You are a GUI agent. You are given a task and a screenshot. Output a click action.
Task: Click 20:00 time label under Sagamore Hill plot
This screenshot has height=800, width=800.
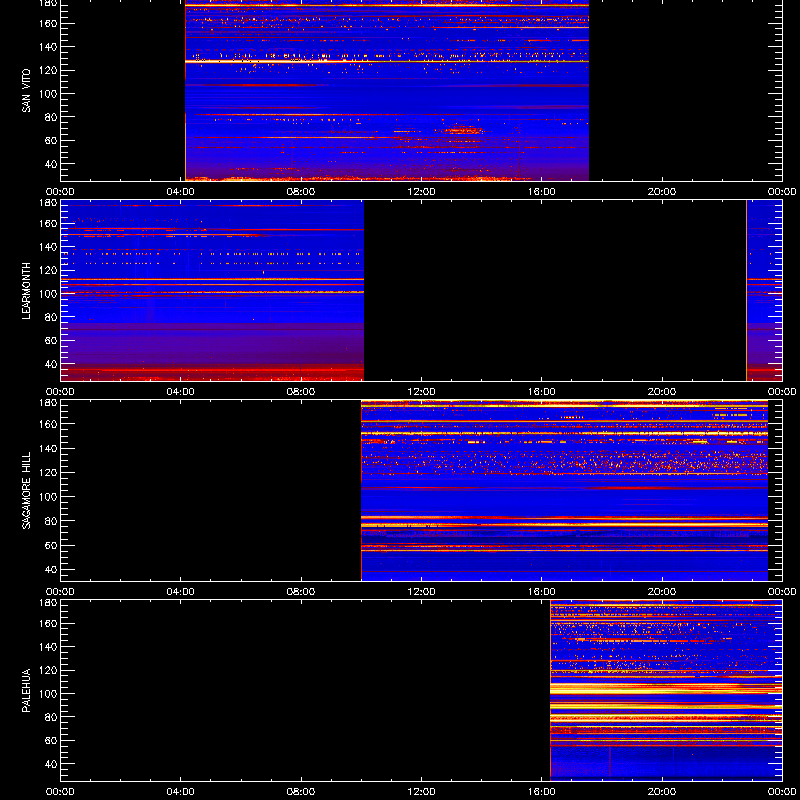662,592
